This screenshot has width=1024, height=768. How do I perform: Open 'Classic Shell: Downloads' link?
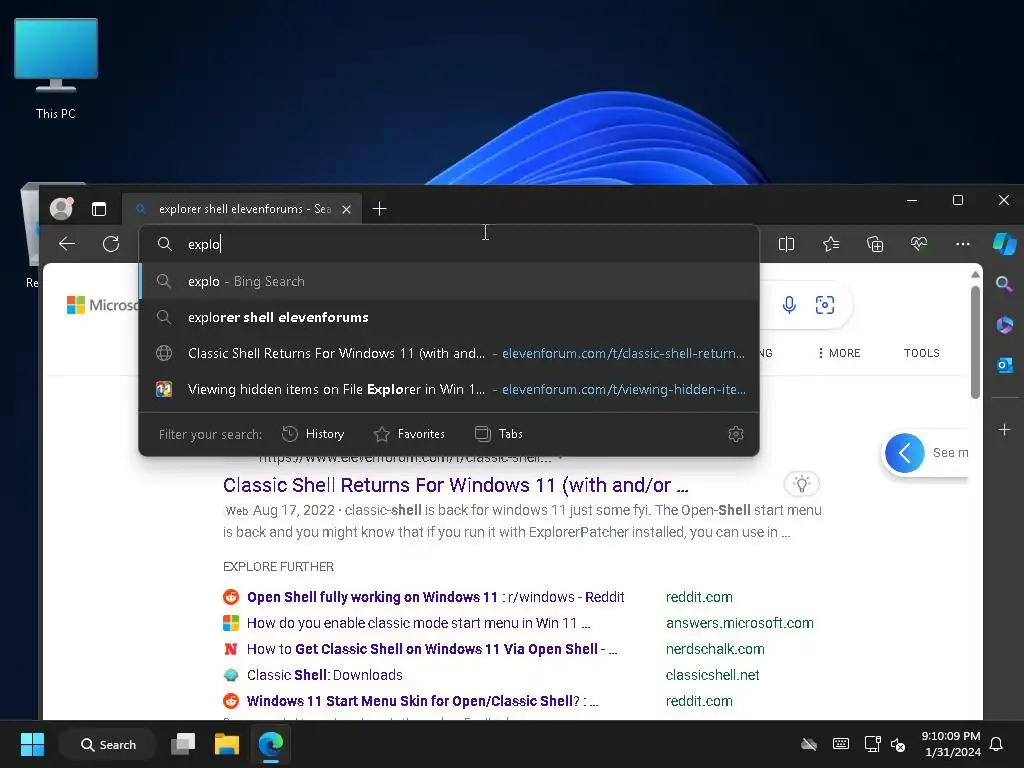click(x=325, y=675)
